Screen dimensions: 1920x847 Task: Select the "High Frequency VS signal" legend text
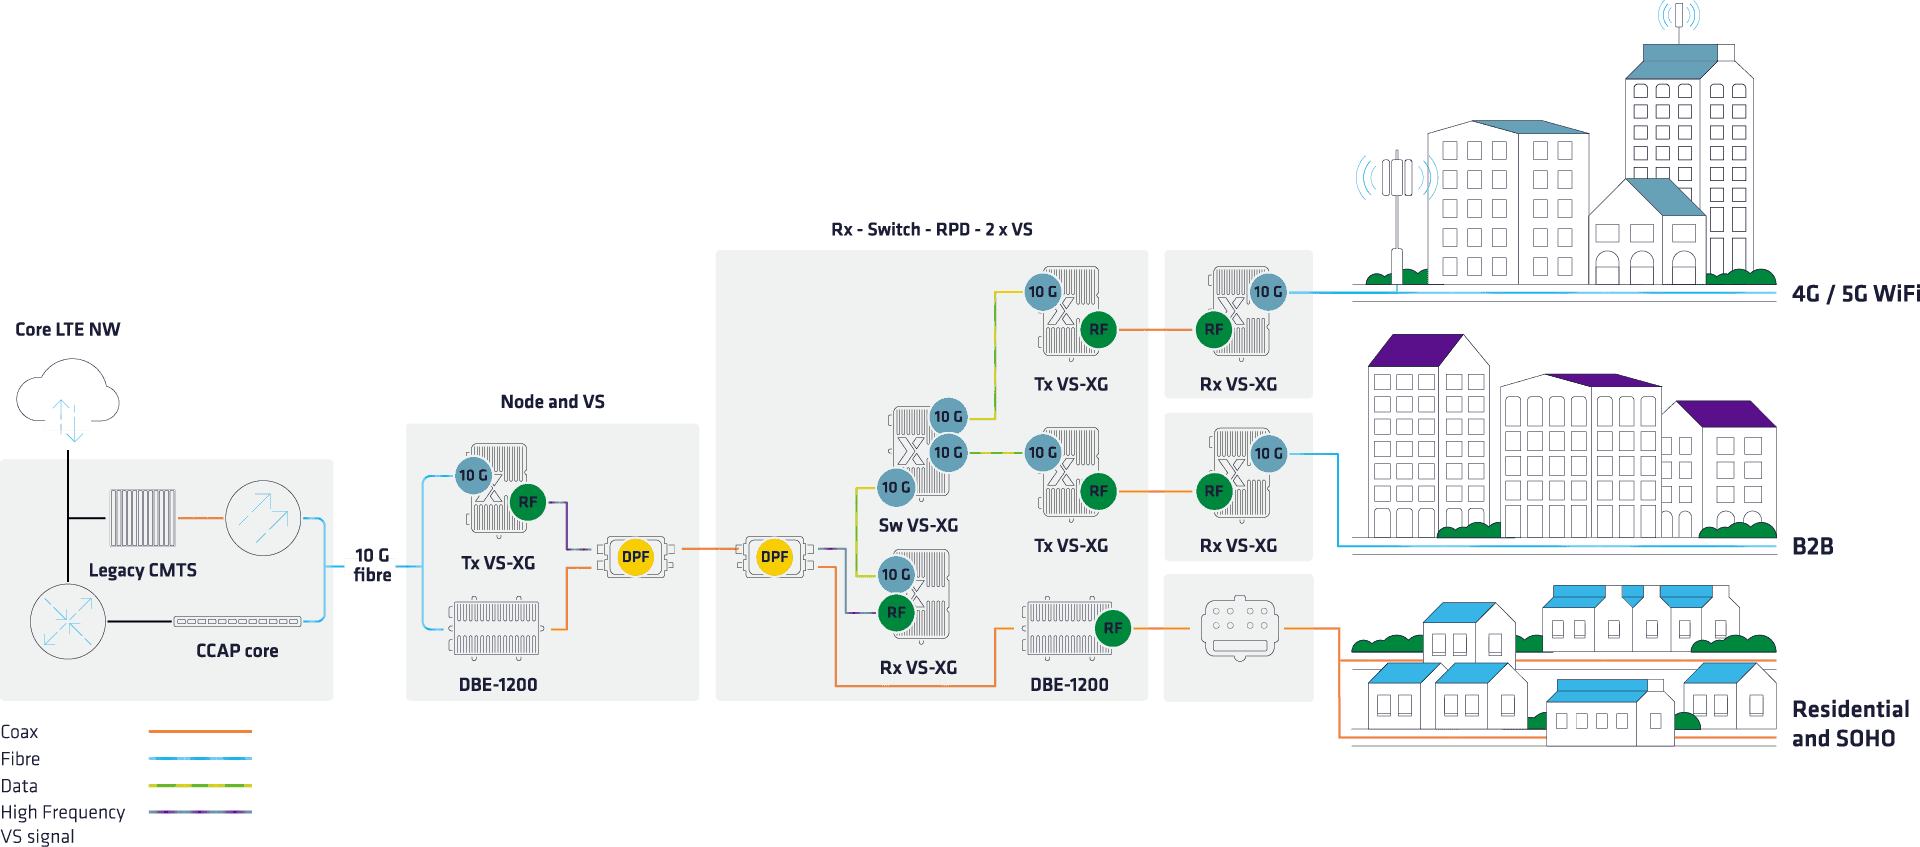[x=63, y=824]
